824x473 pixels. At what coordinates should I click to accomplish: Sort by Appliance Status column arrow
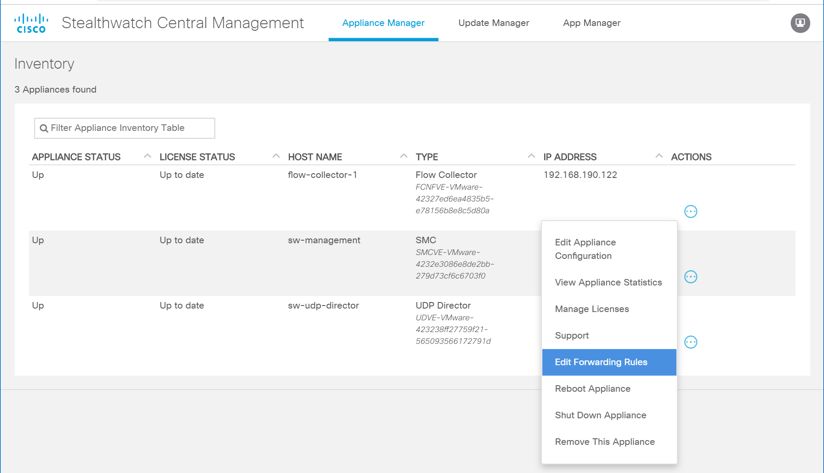pos(148,156)
